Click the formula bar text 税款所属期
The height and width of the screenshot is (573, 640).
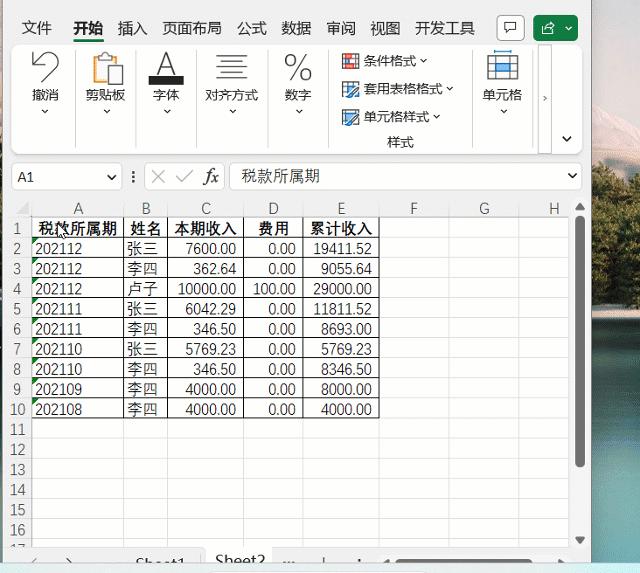280,176
